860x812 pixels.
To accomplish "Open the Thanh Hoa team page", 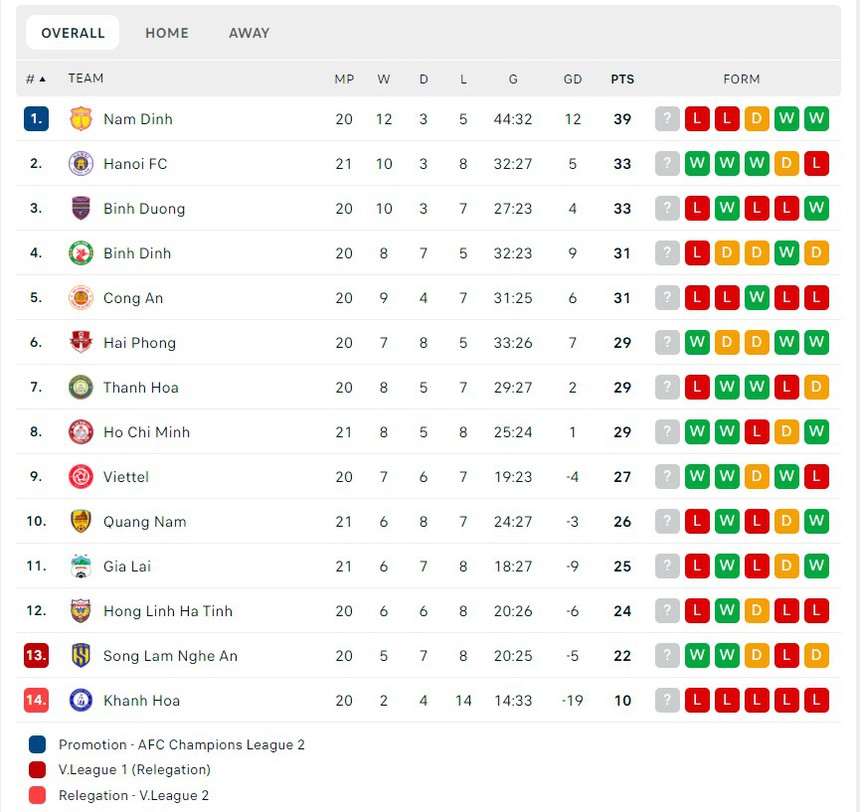I will [x=140, y=387].
